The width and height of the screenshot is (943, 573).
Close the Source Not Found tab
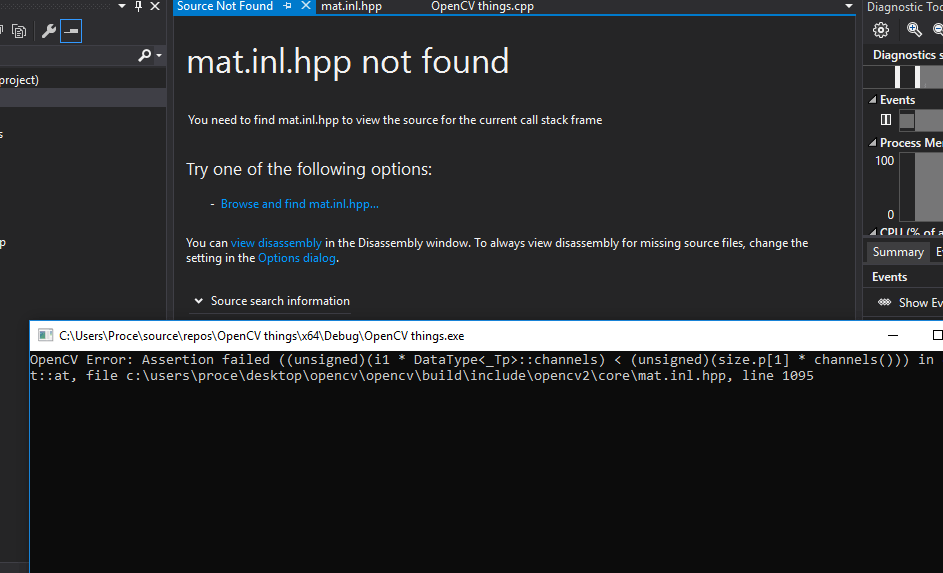tap(306, 6)
